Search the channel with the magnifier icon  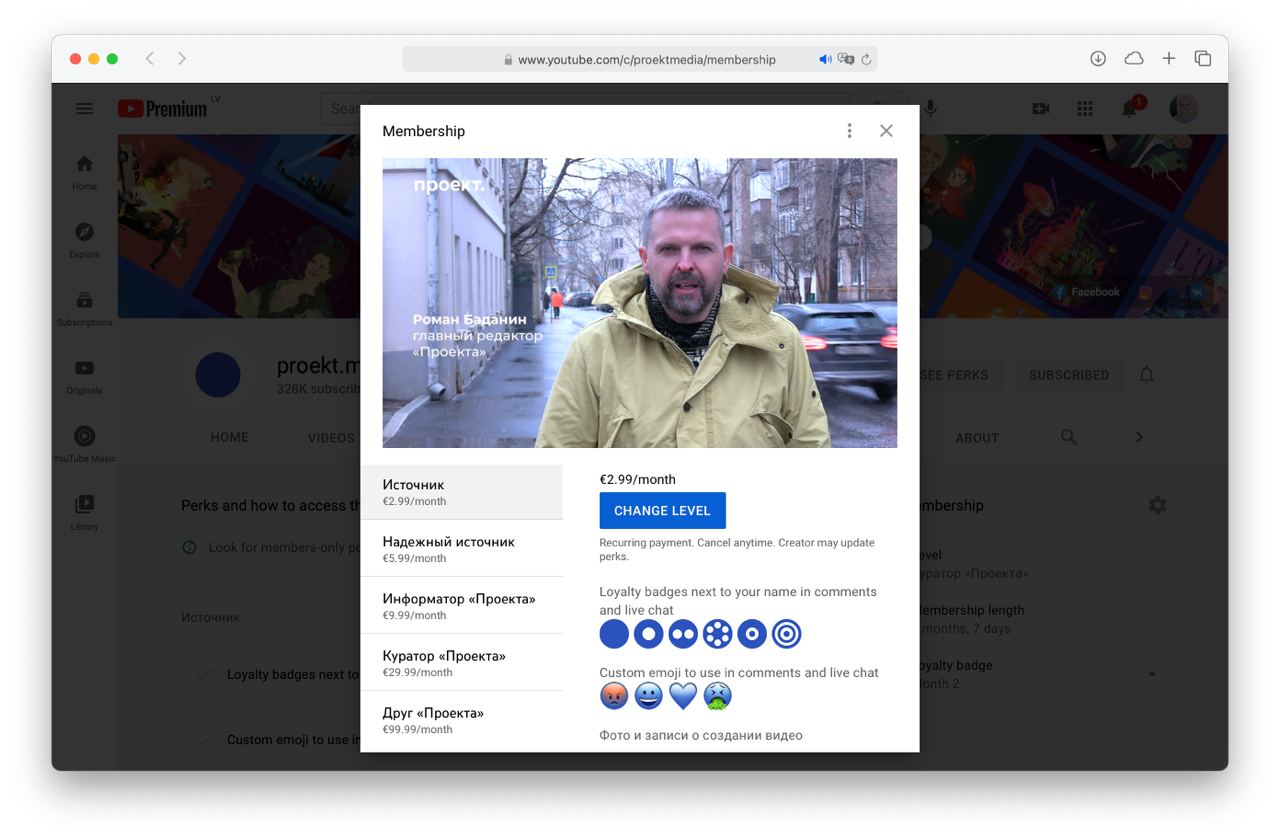[1069, 437]
